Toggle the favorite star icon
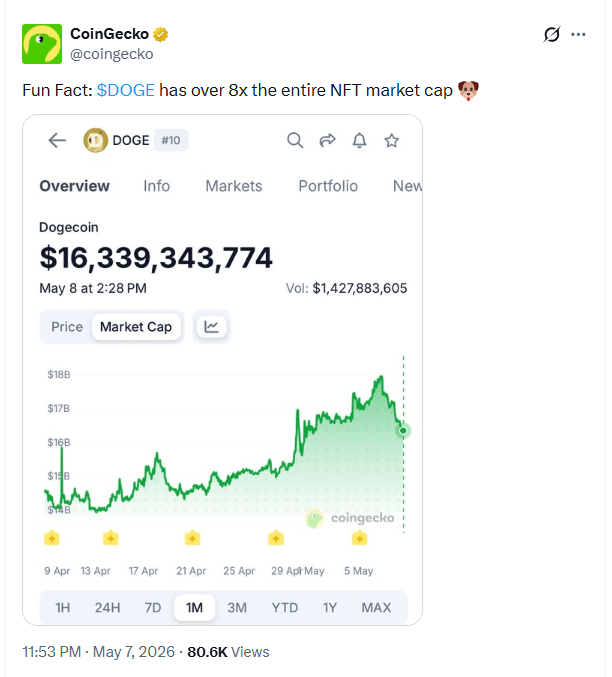This screenshot has width=612, height=677. (392, 140)
